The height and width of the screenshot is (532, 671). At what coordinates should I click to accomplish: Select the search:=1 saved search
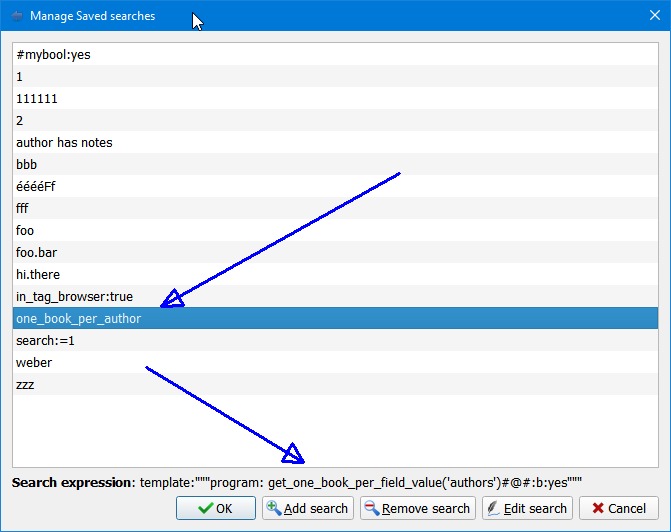tap(335, 340)
